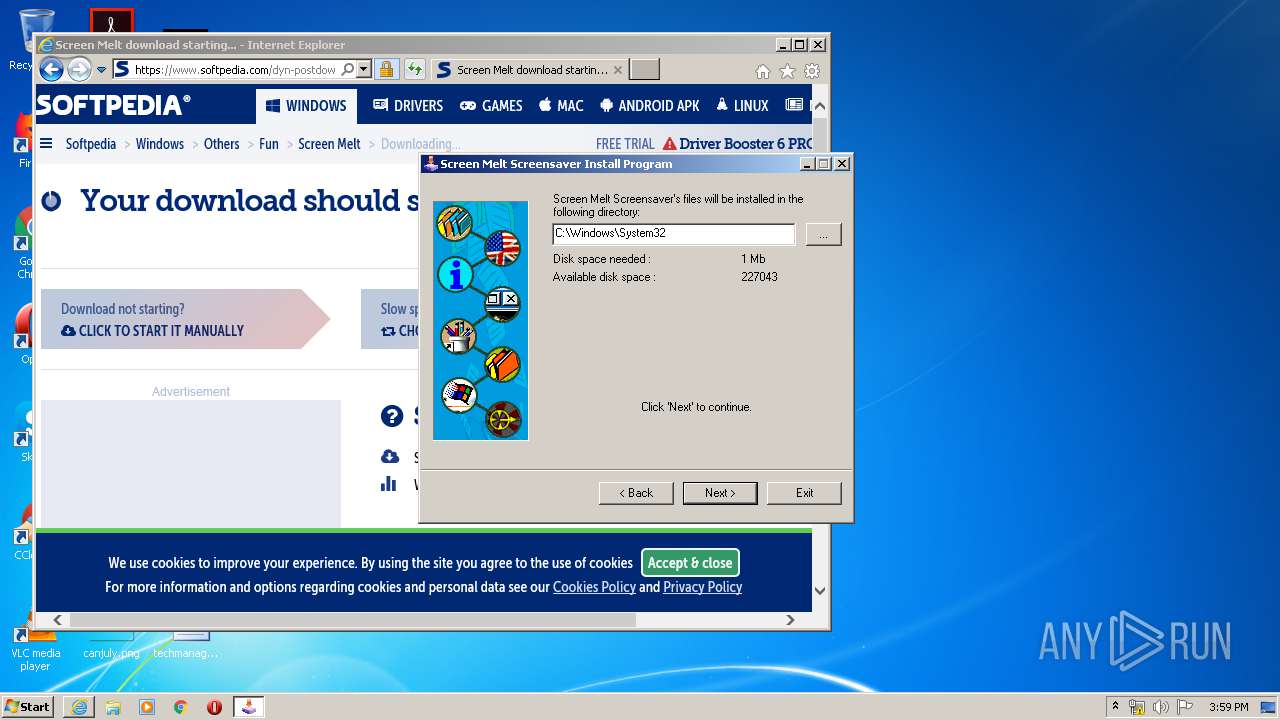Click the installer window title bar icon

coord(431,164)
